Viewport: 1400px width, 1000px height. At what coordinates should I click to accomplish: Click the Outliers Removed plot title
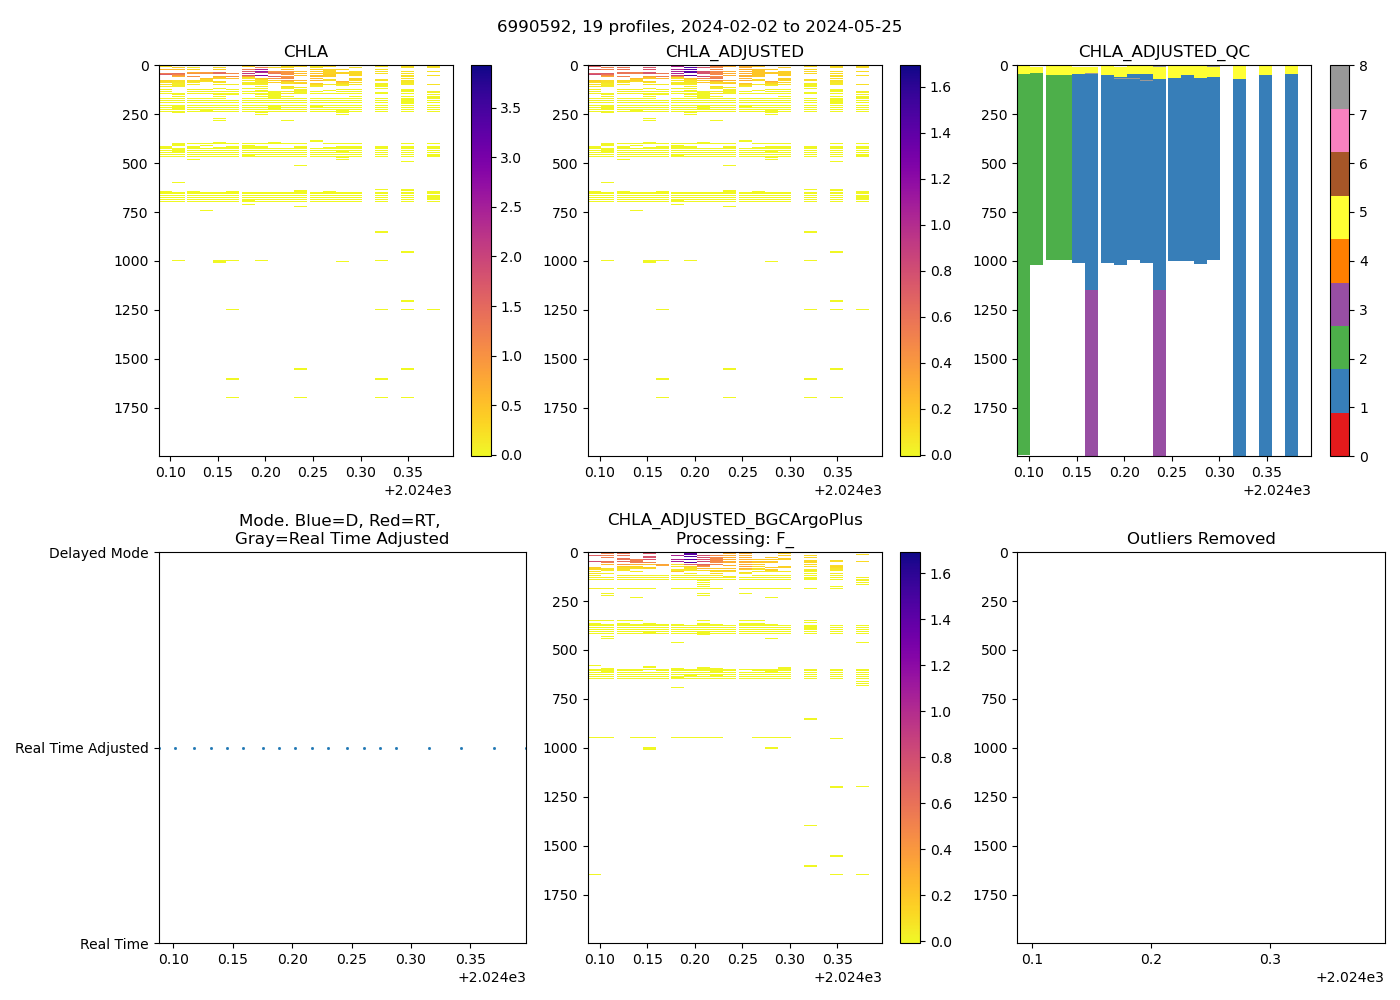click(1200, 539)
